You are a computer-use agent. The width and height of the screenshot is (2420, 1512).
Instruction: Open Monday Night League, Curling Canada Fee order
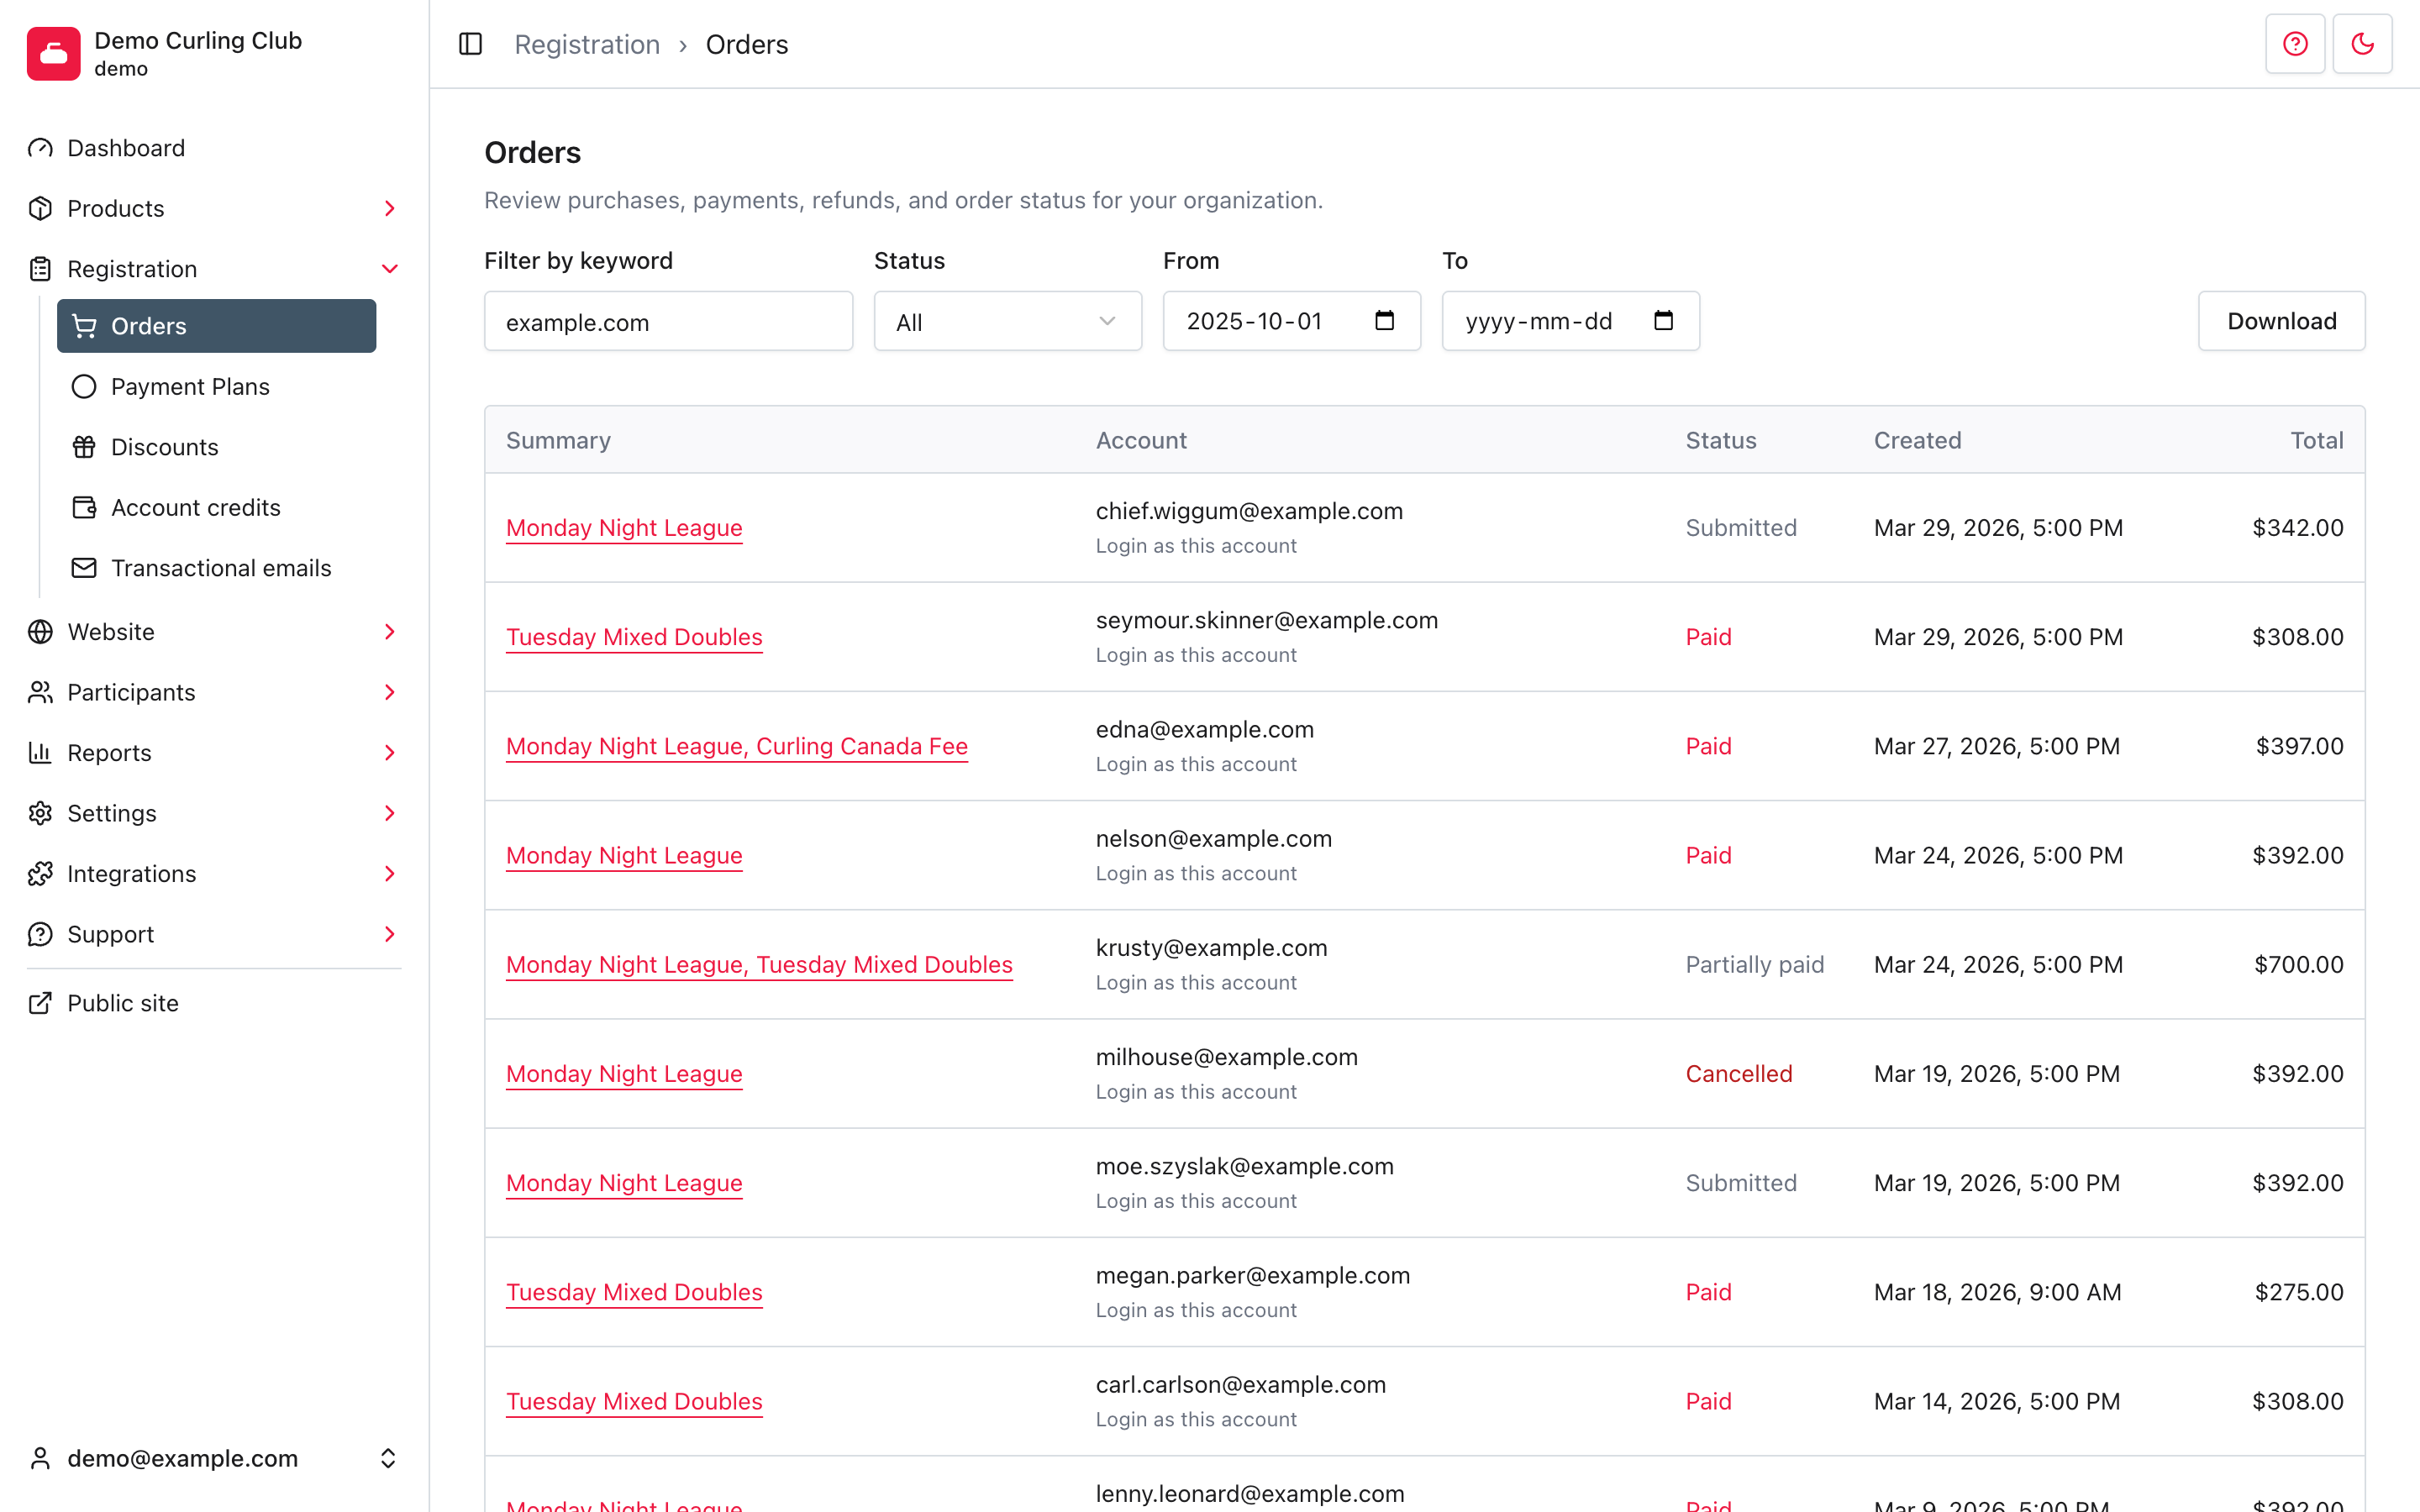[x=737, y=746]
